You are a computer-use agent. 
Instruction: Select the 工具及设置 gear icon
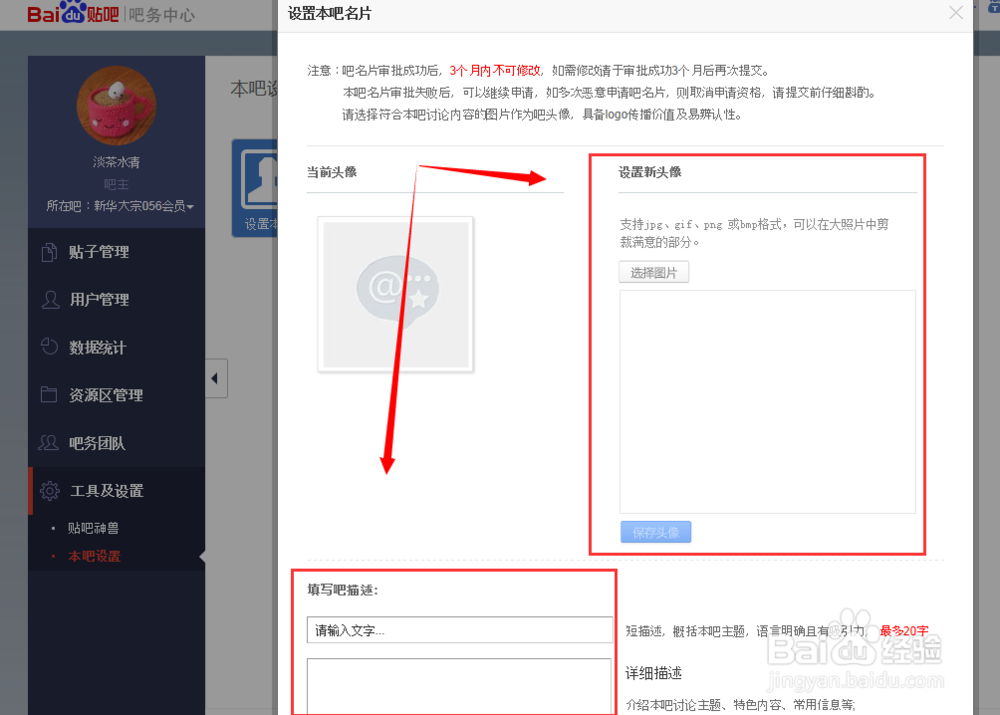pos(50,491)
